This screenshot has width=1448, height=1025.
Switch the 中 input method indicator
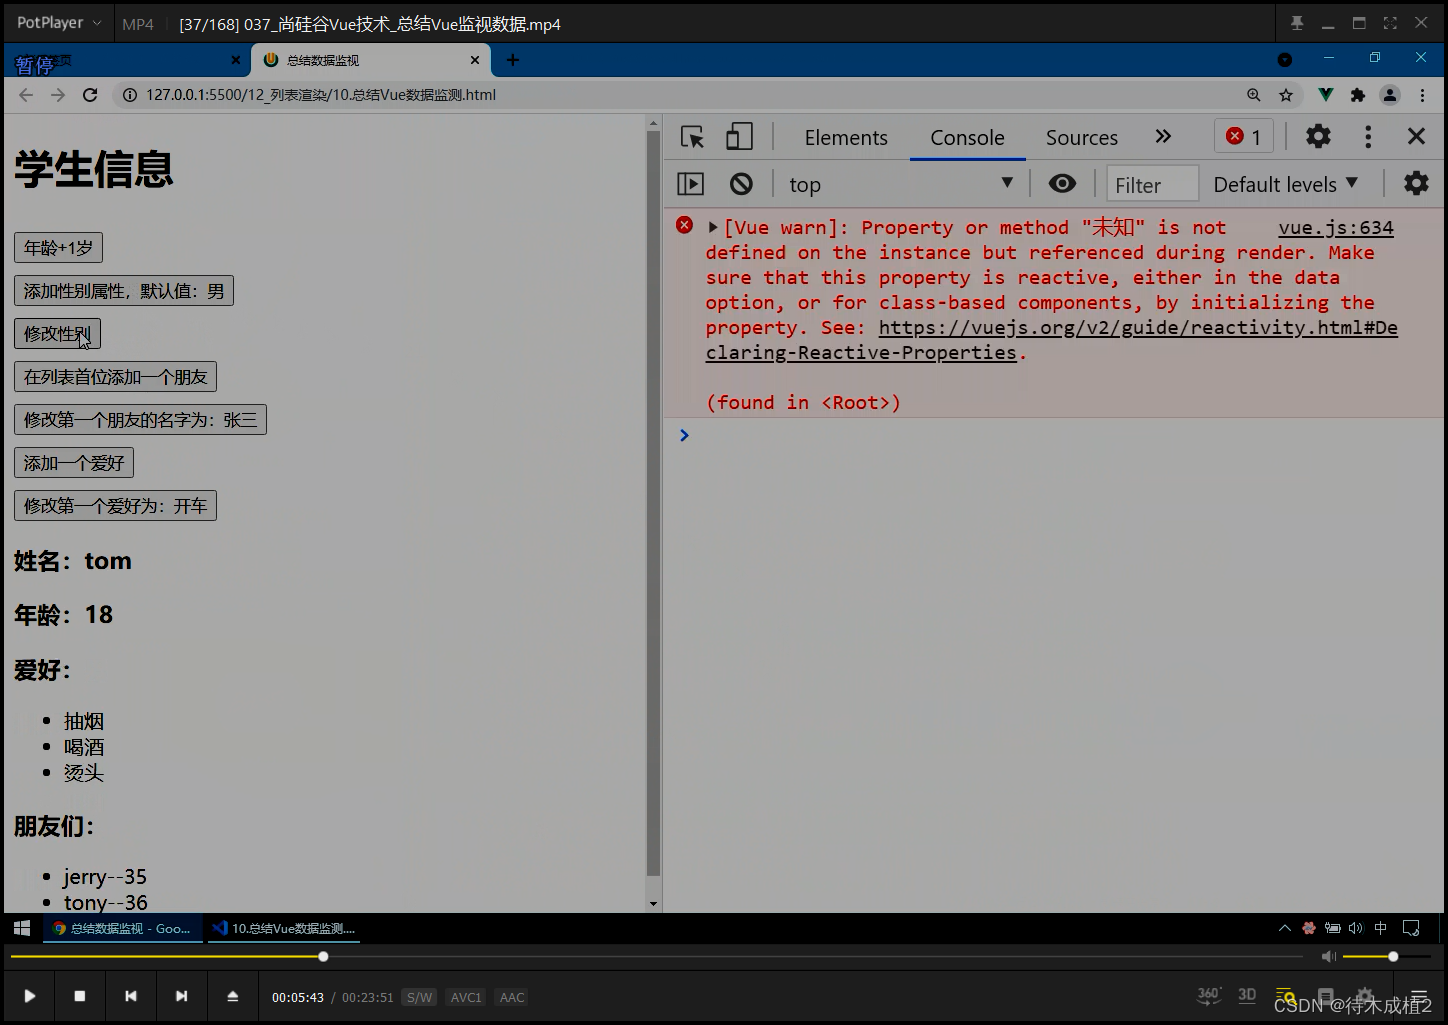(x=1381, y=928)
